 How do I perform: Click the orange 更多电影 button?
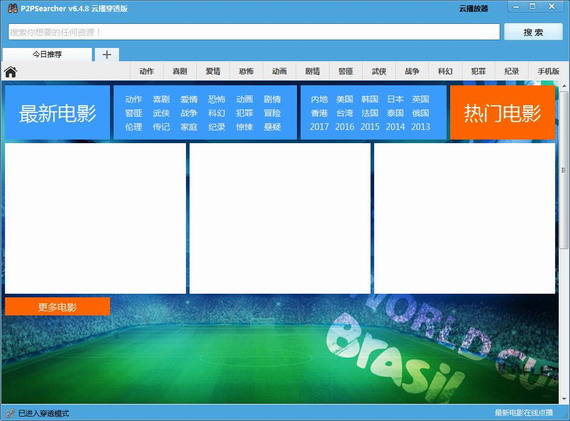pos(57,307)
